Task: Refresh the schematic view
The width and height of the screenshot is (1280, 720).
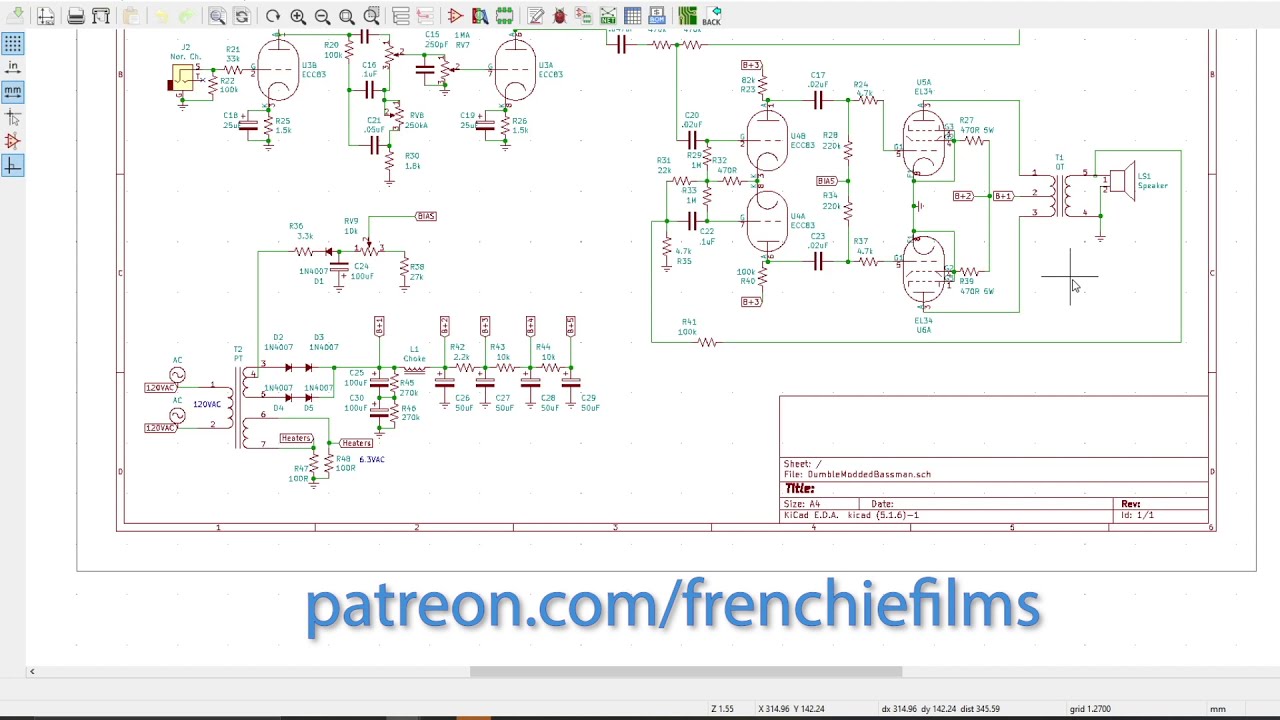Action: (273, 16)
